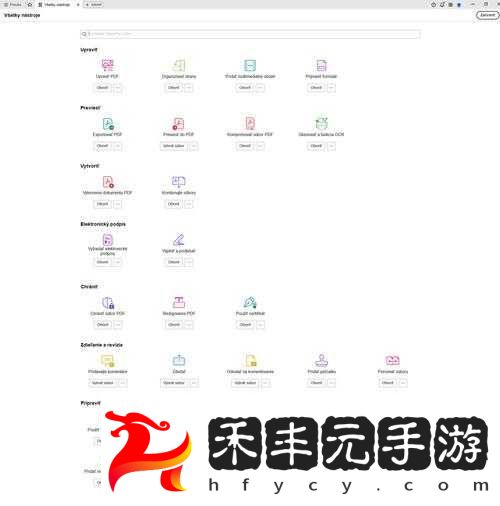Click open under request e-signatures
500x506 pixels.
point(102,262)
